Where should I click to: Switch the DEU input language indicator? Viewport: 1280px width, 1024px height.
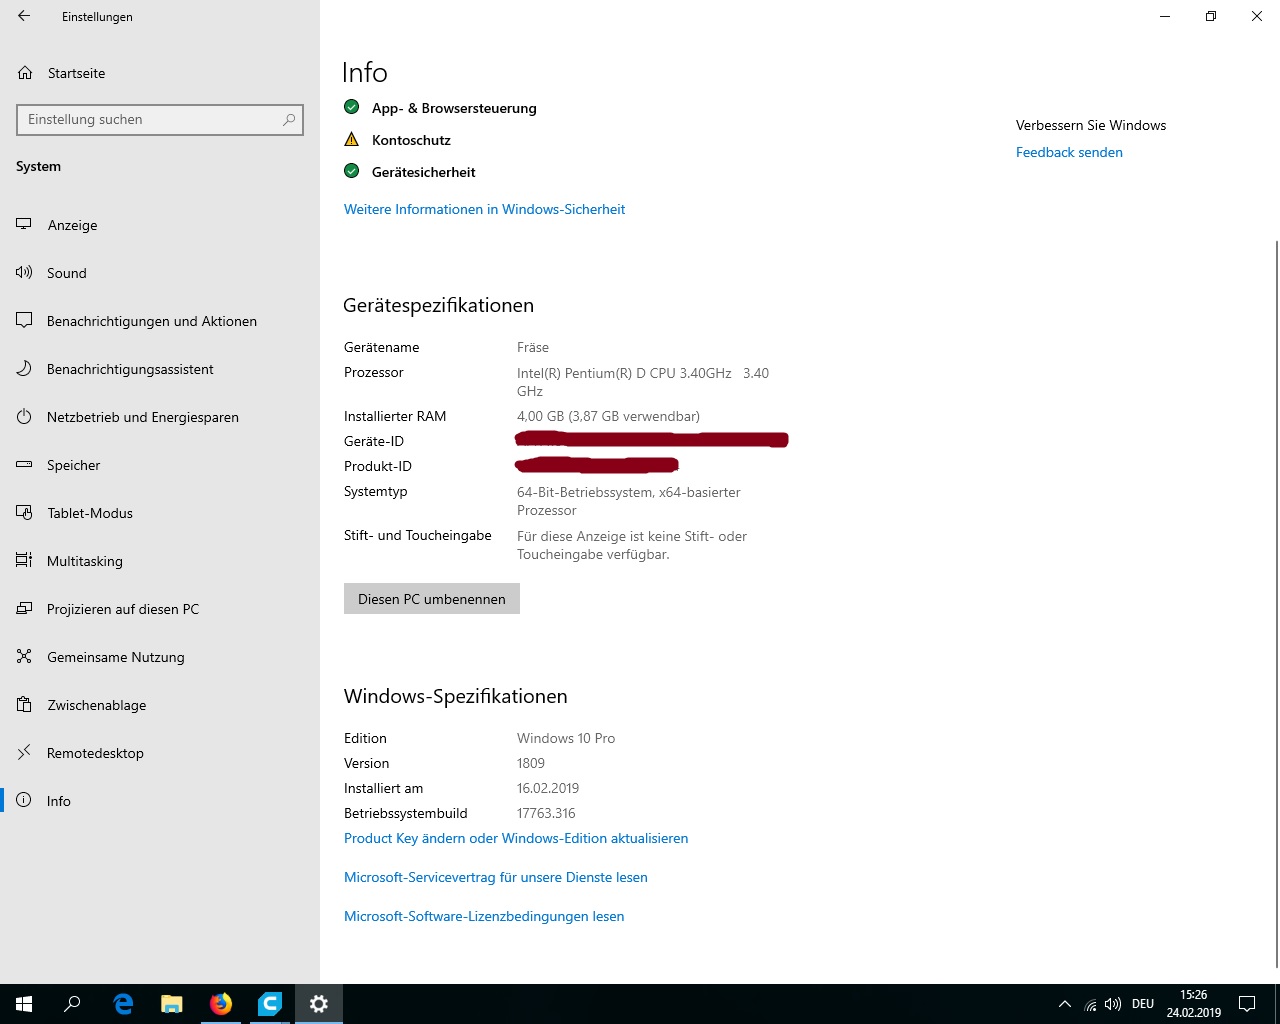tap(1143, 1004)
